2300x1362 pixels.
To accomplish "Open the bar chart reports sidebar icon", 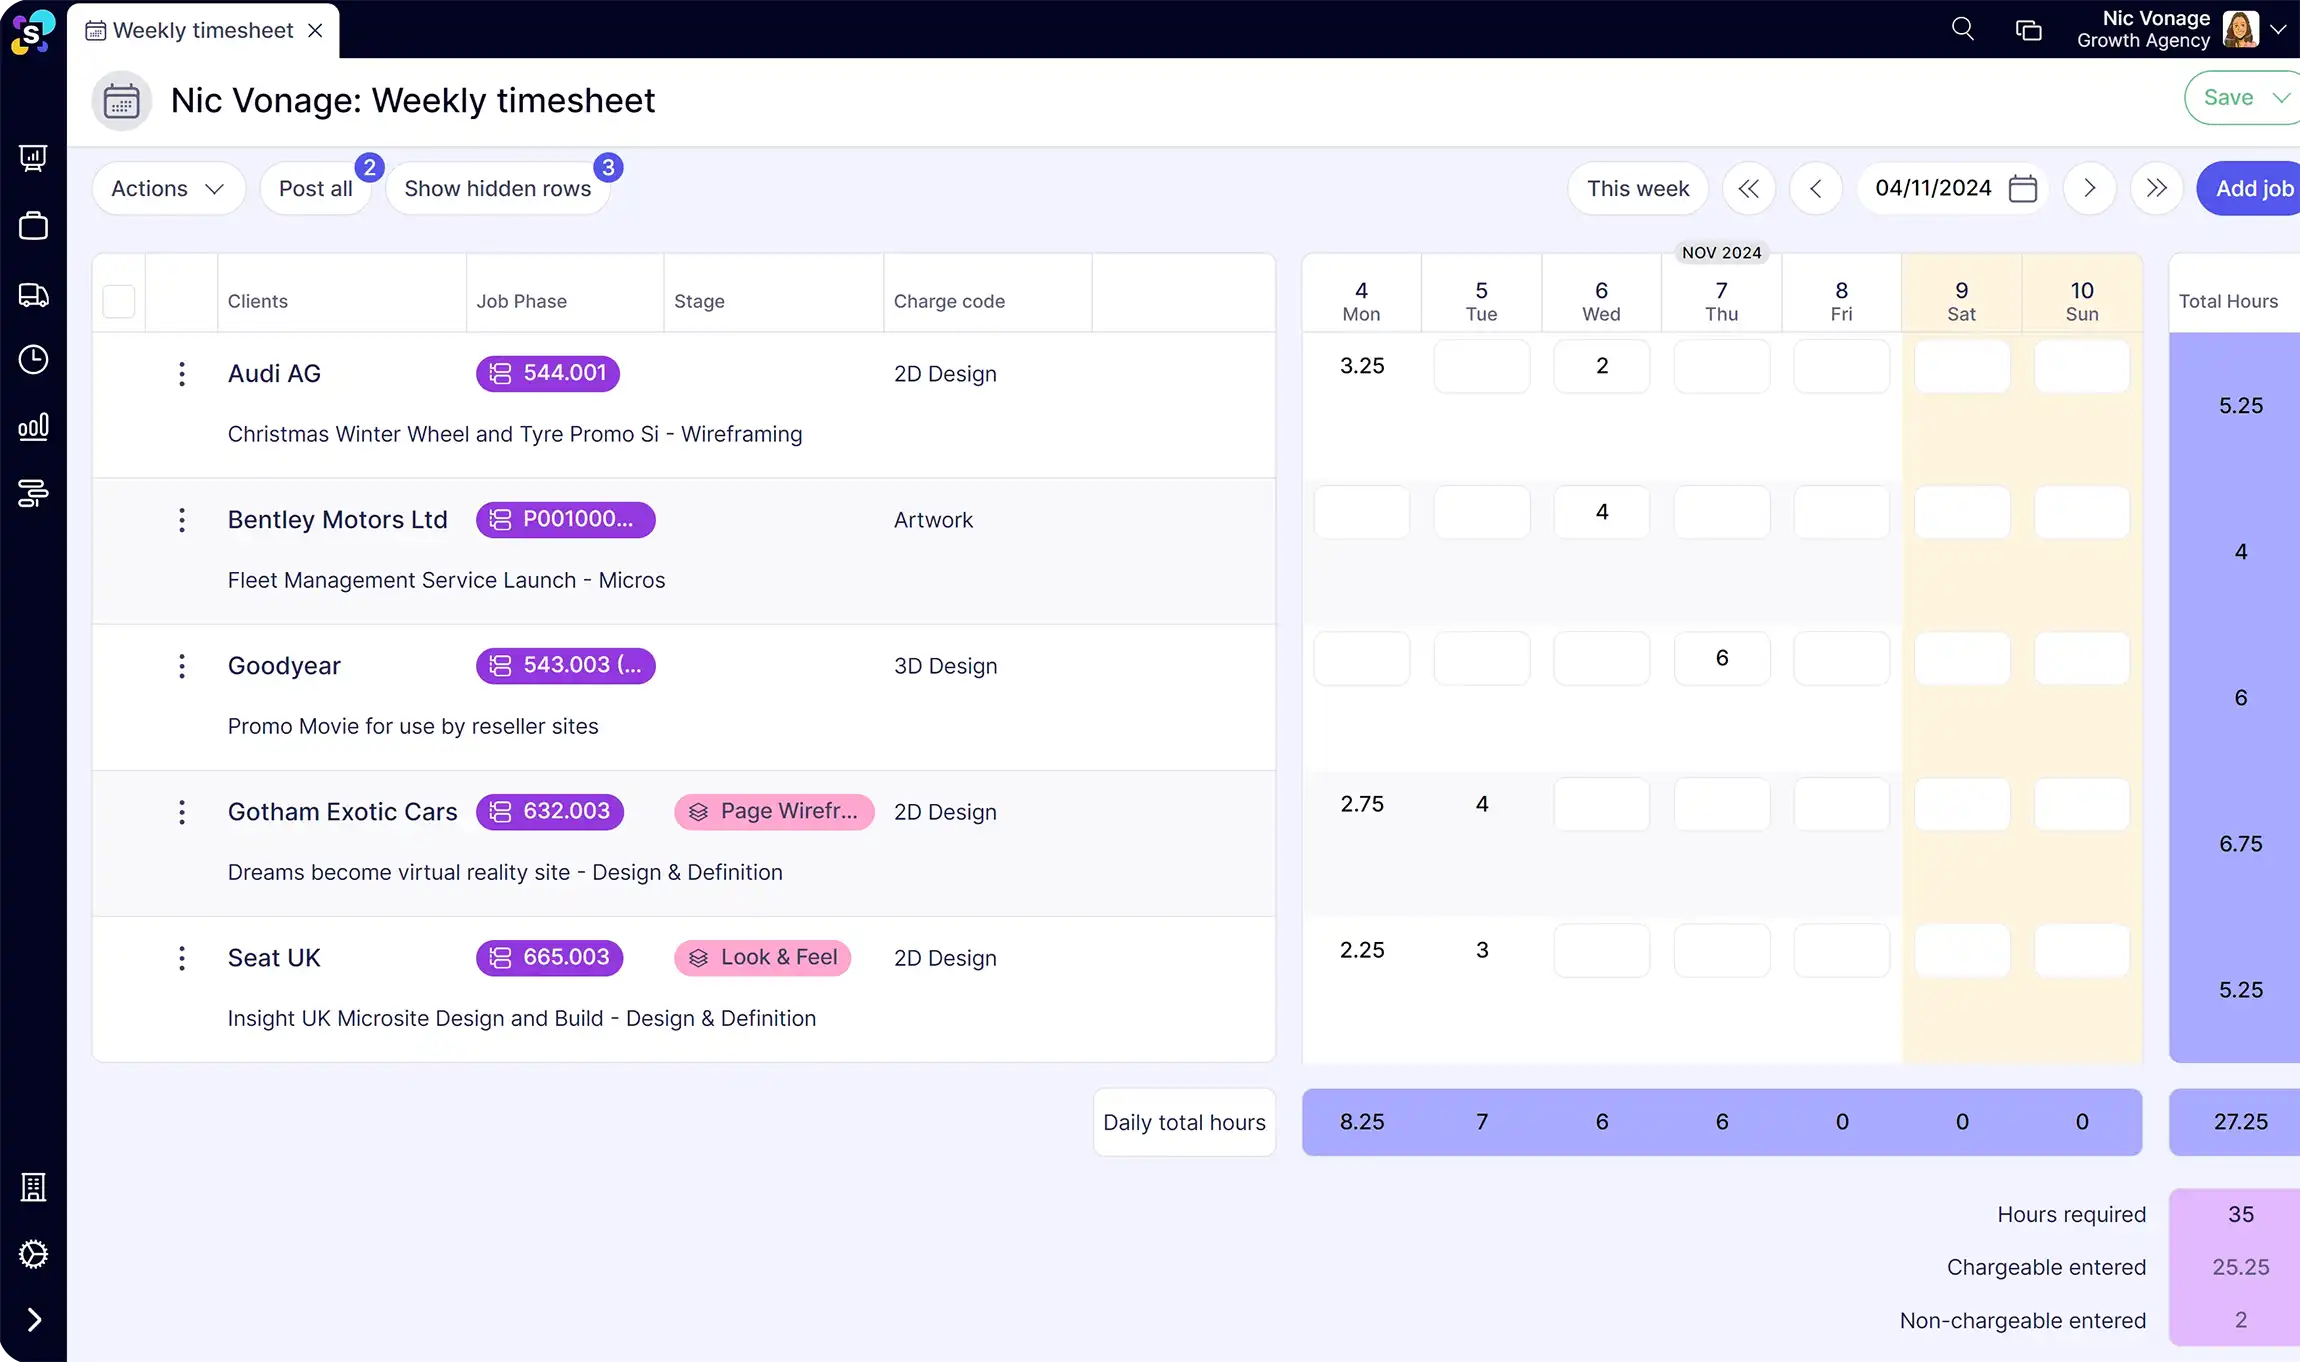I will click(x=33, y=427).
